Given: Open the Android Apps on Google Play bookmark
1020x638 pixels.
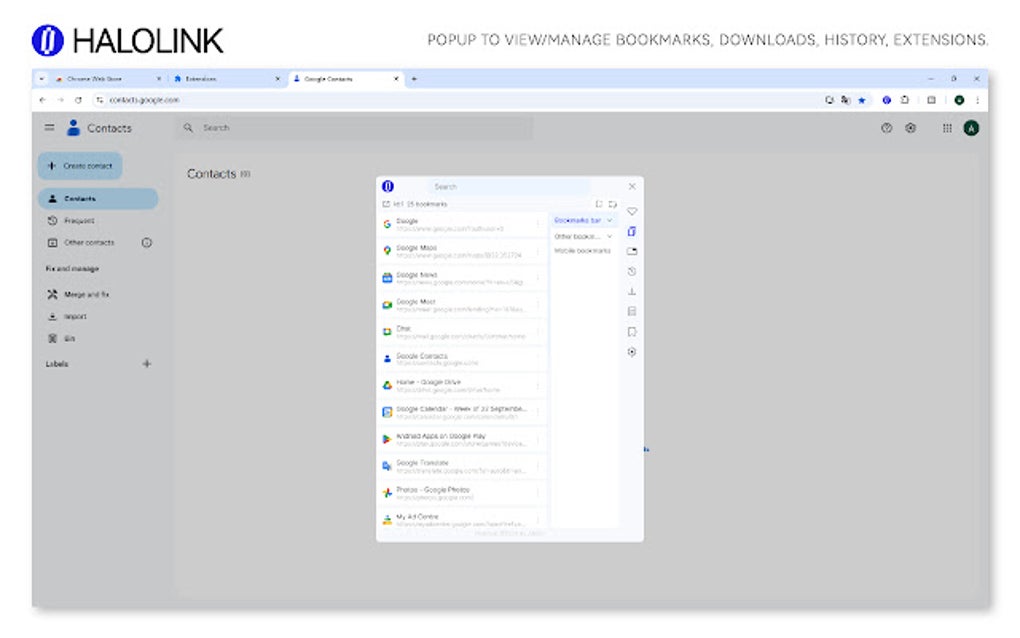Looking at the screenshot, I should coord(462,440).
